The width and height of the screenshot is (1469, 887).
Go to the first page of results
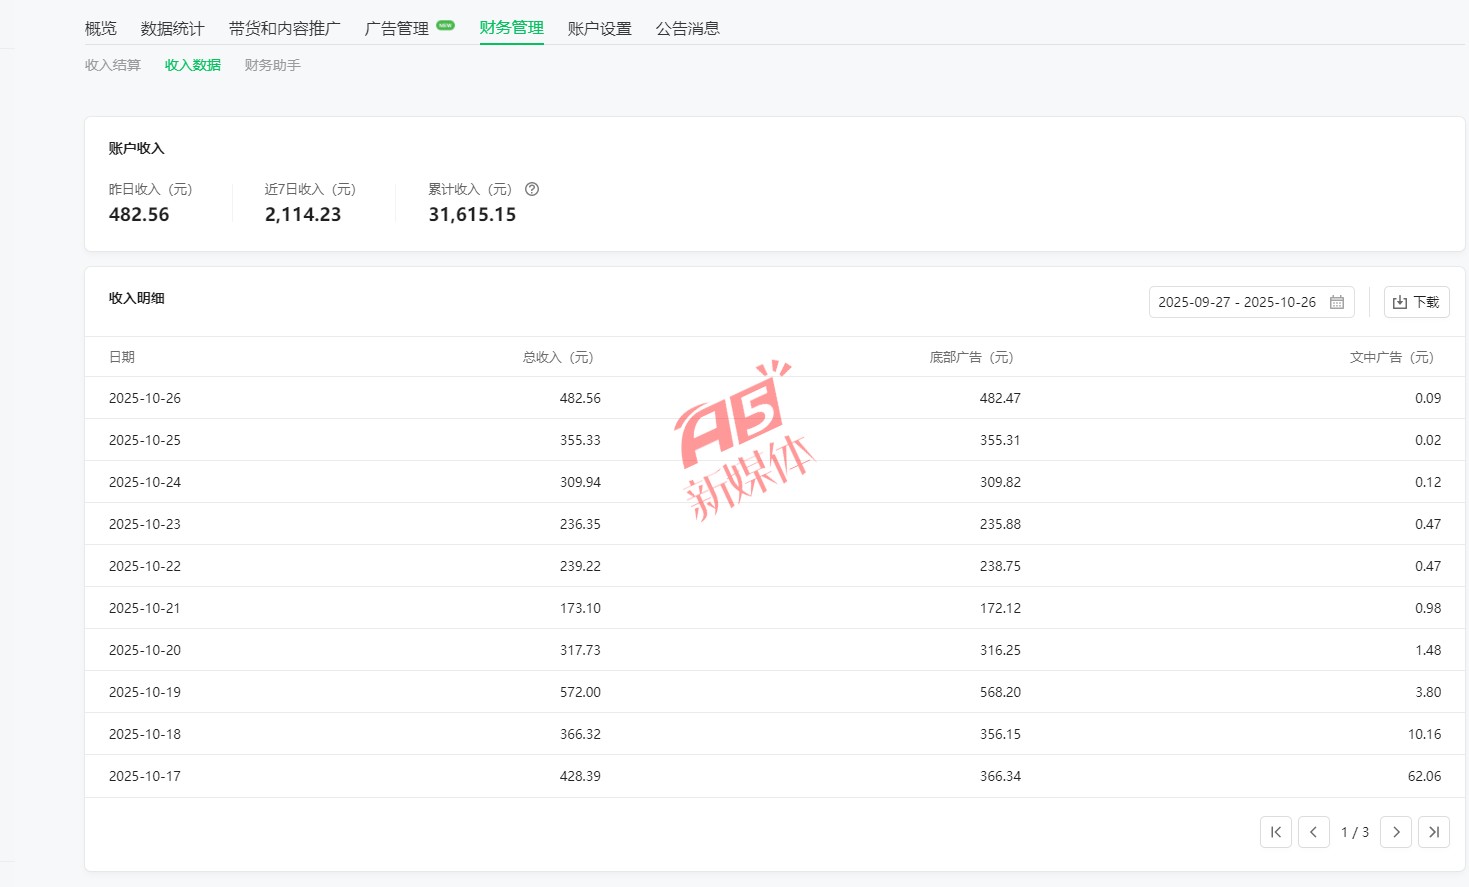tap(1275, 832)
